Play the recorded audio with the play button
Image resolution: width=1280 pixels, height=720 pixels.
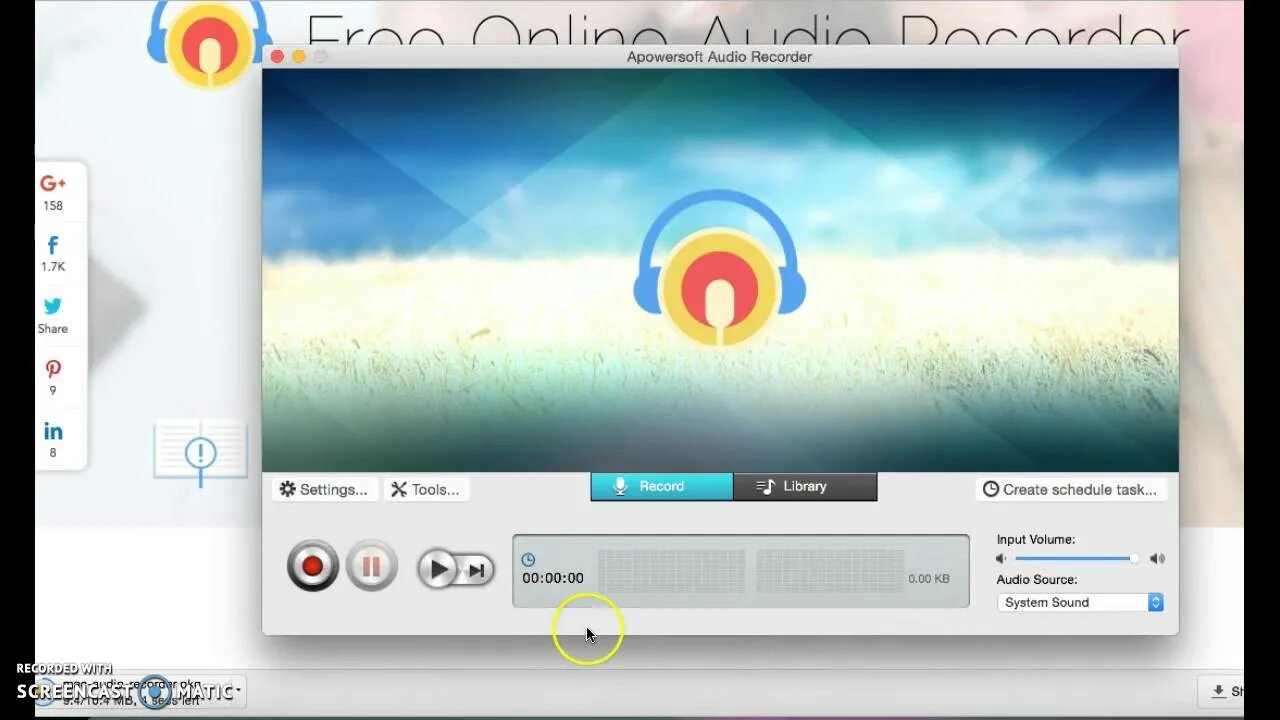tap(438, 569)
